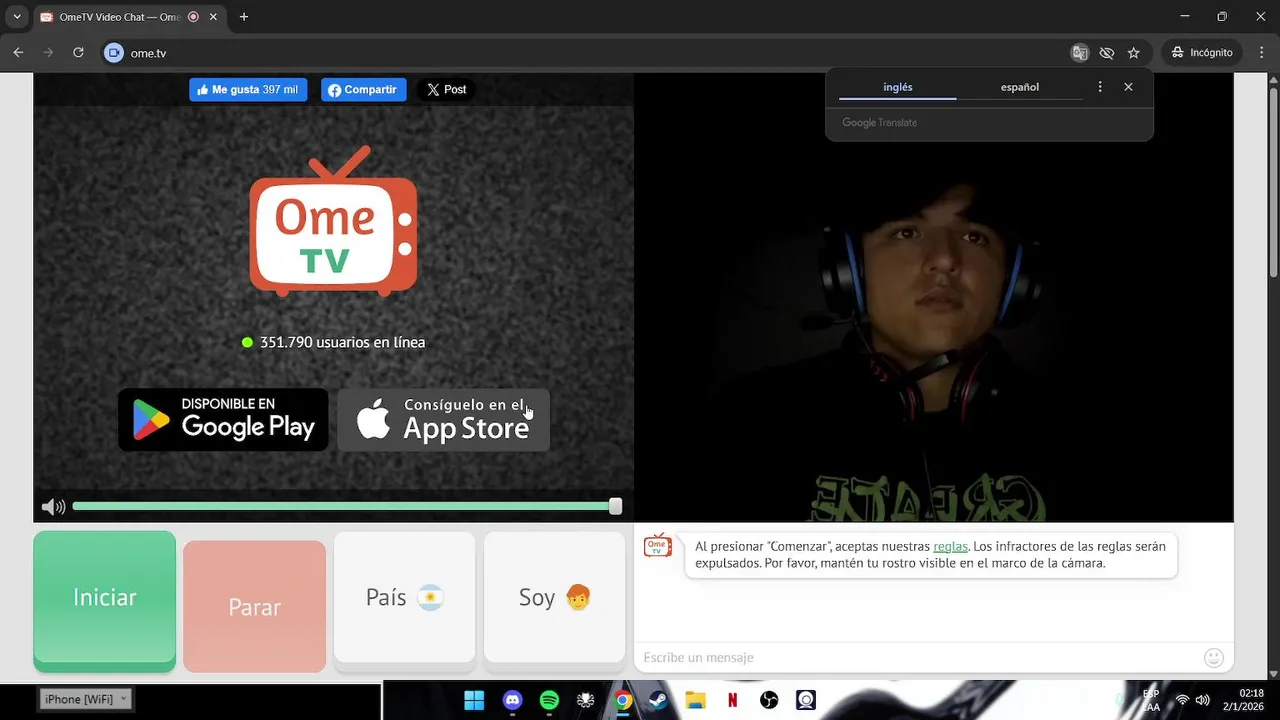Open Netflix from taskbar
The width and height of the screenshot is (1280, 720).
(732, 700)
